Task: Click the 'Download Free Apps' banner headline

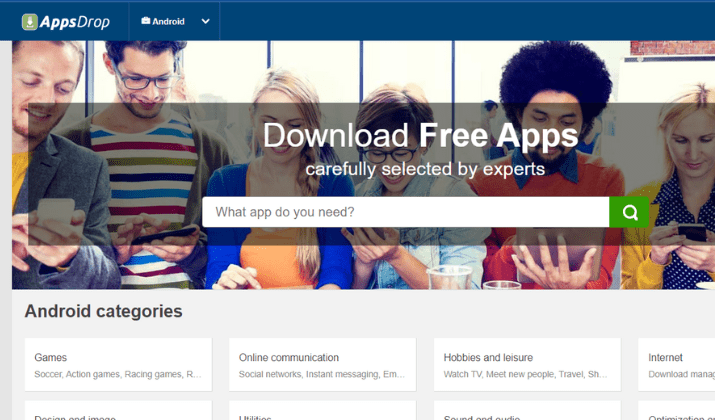Action: coord(420,135)
